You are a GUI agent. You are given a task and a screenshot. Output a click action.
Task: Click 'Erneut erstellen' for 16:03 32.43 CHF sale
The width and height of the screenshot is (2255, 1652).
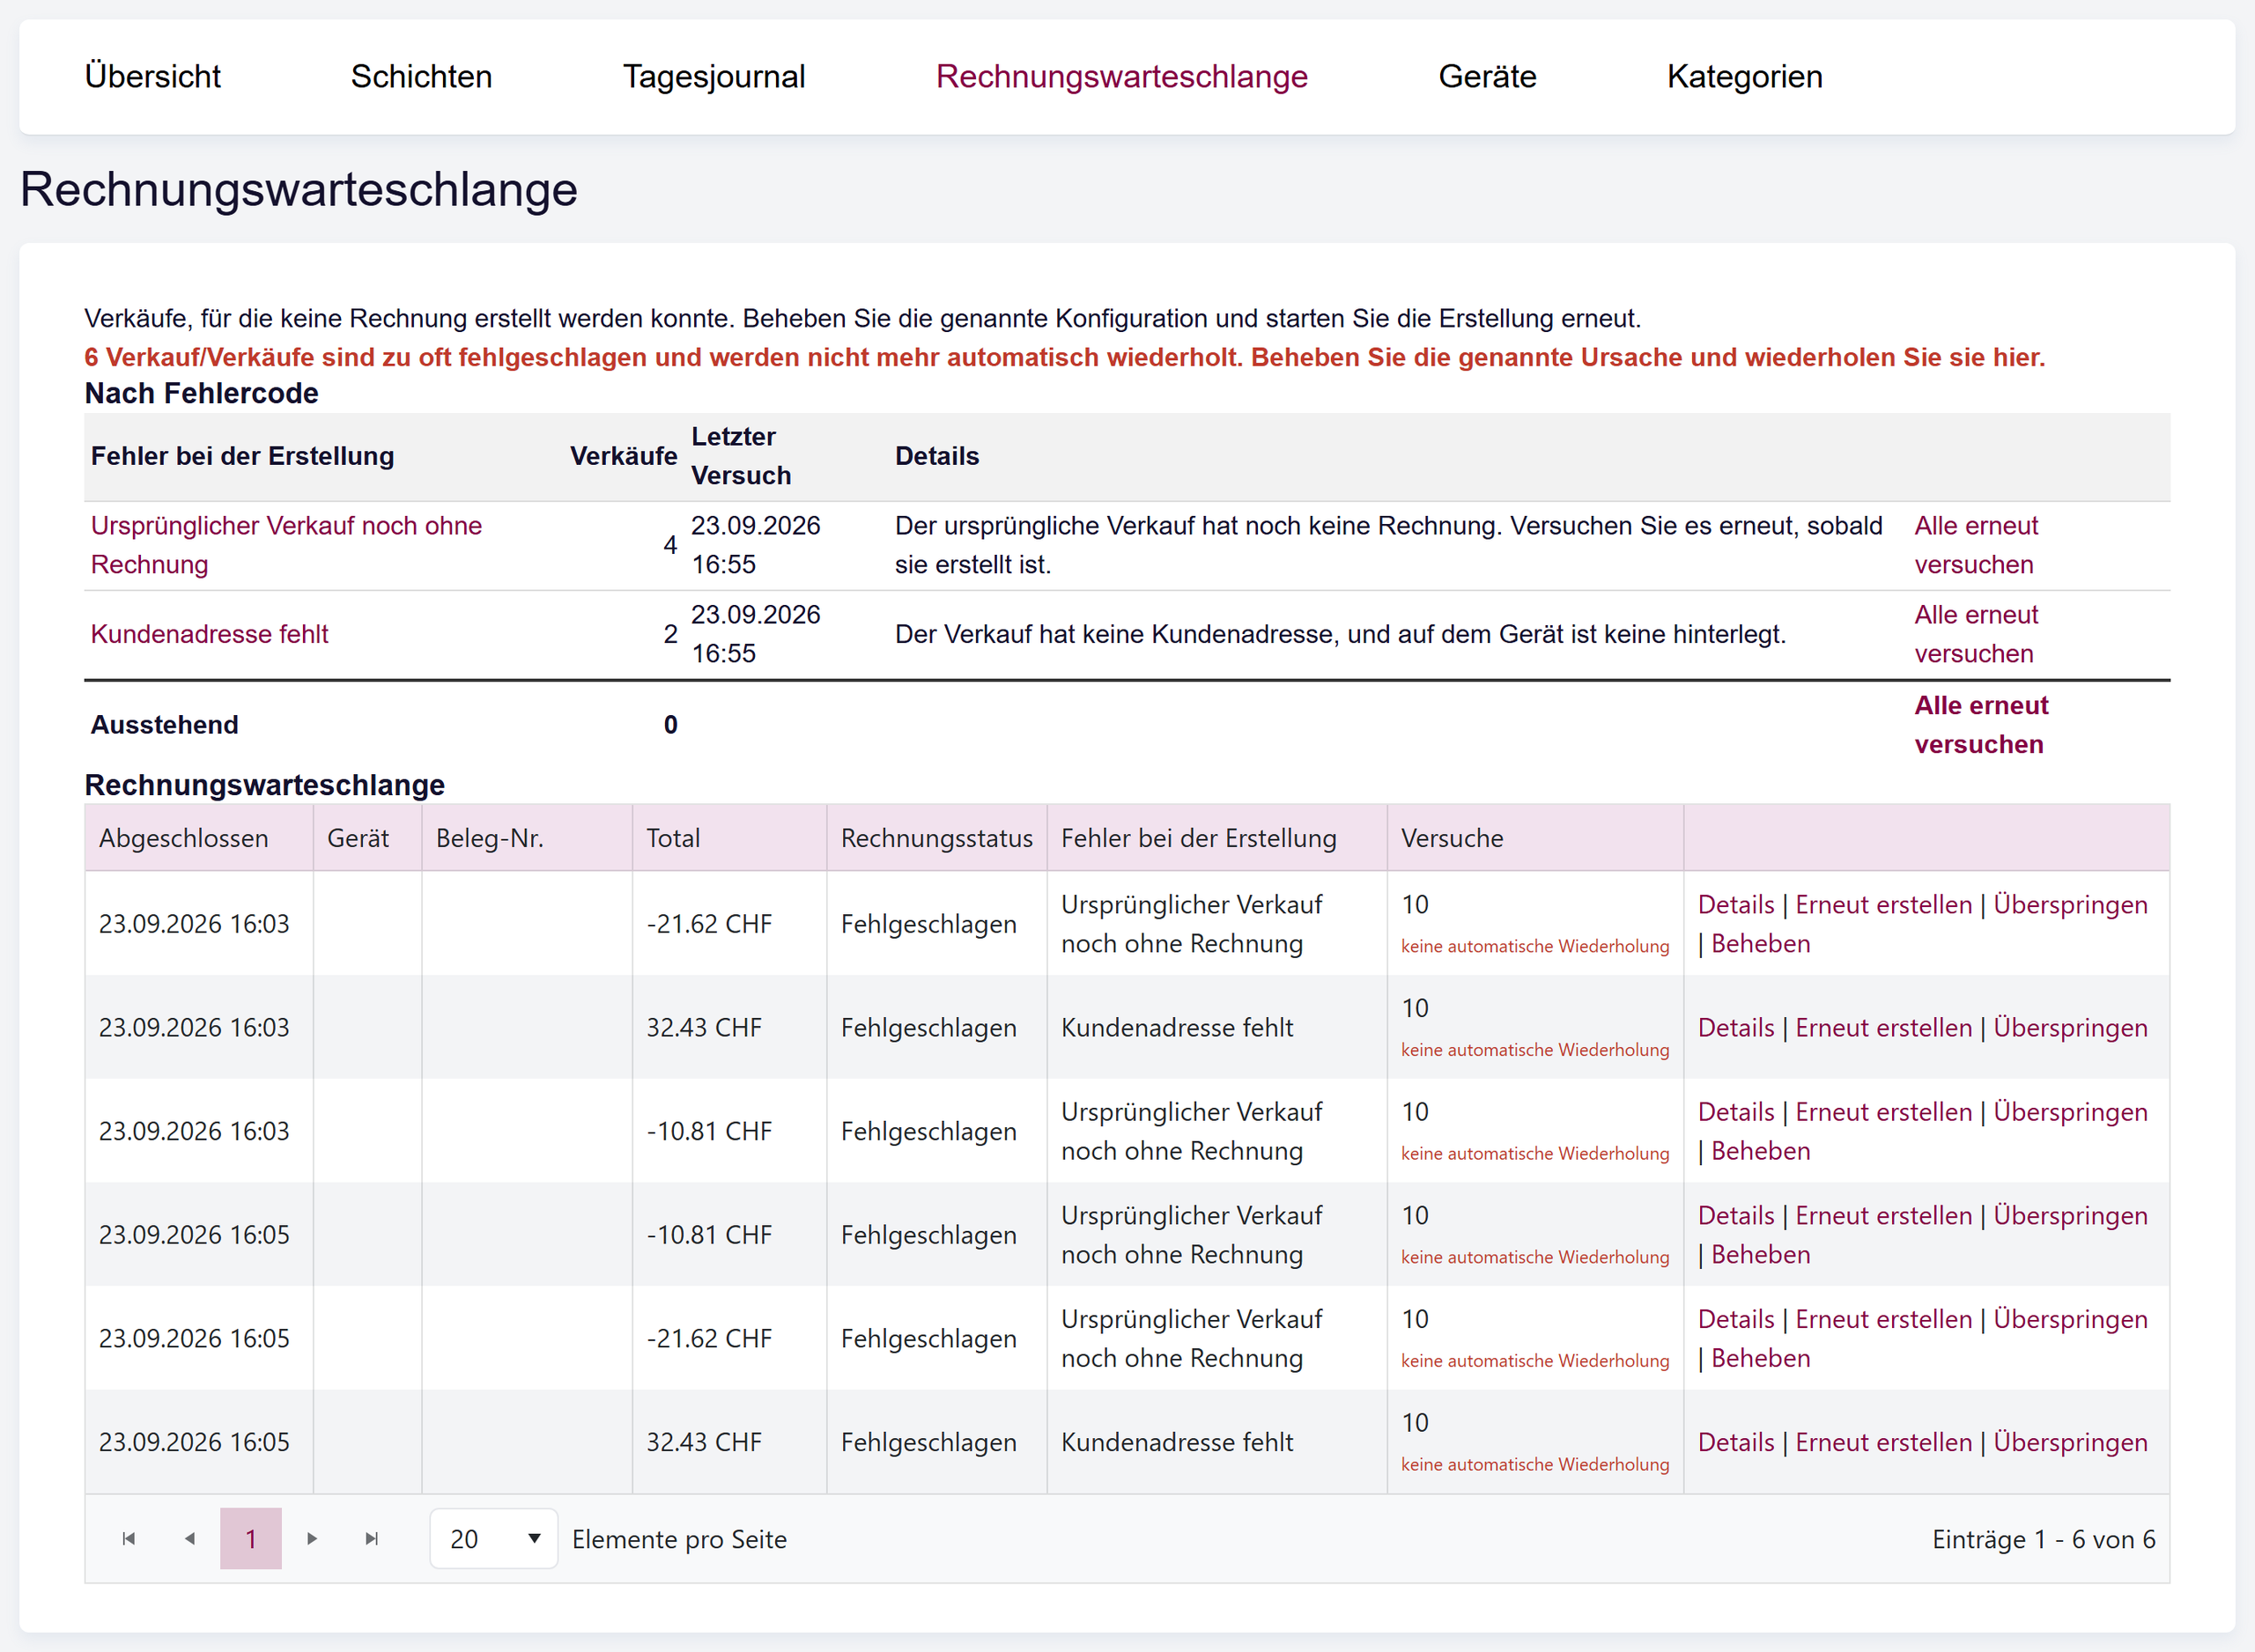click(x=1884, y=1028)
